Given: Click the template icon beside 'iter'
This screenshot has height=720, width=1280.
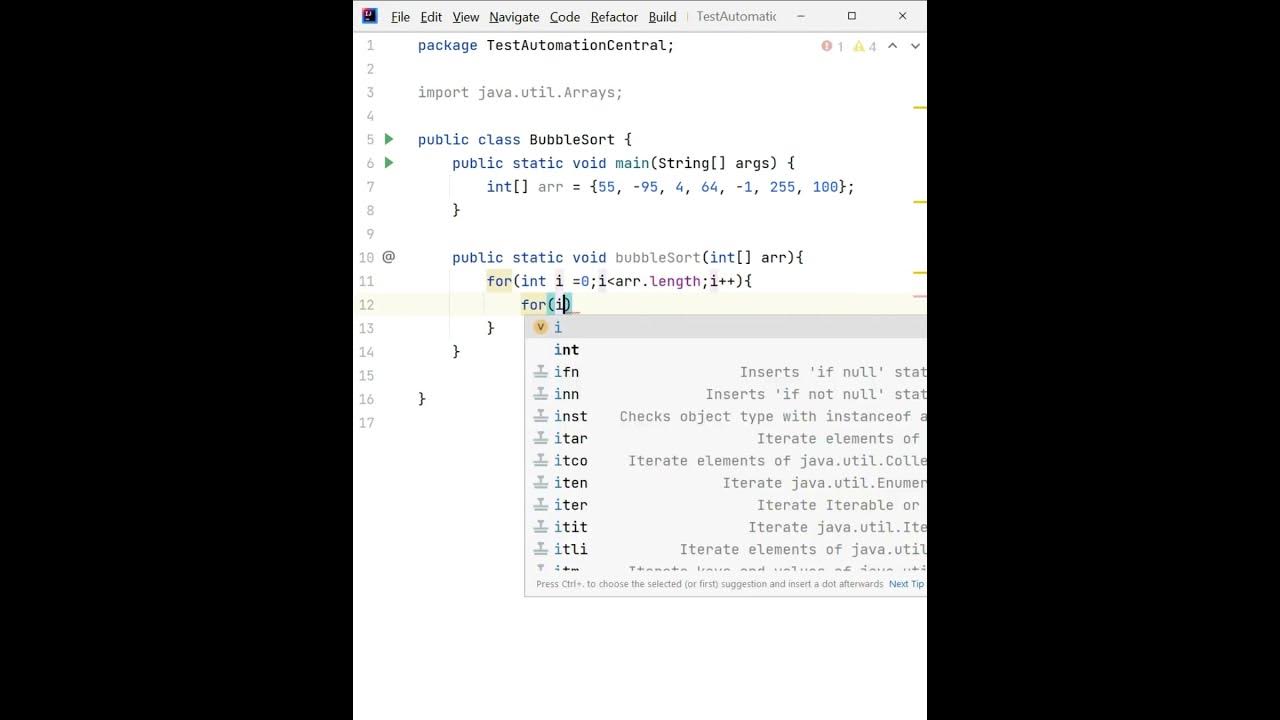Looking at the screenshot, I should tap(540, 505).
